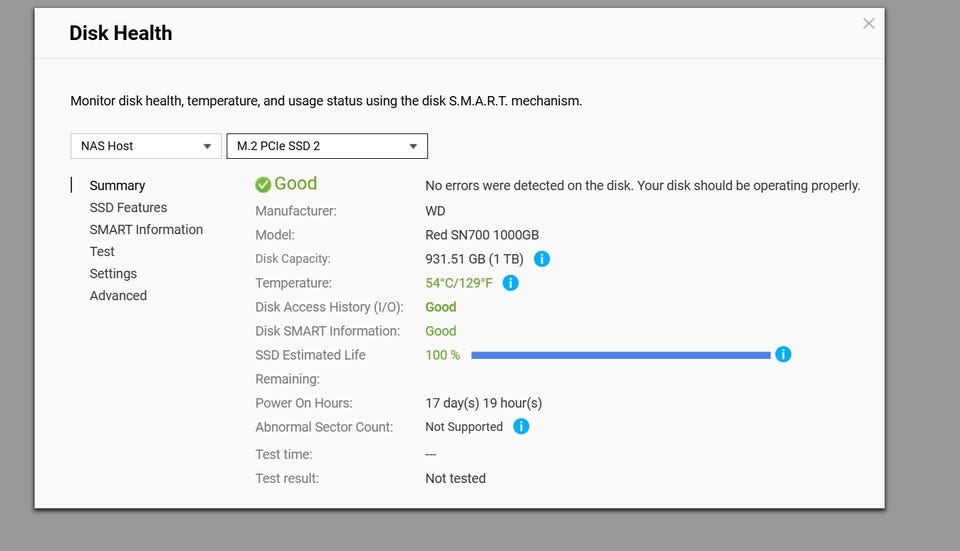
Task: Go to the Test section
Action: 102,252
